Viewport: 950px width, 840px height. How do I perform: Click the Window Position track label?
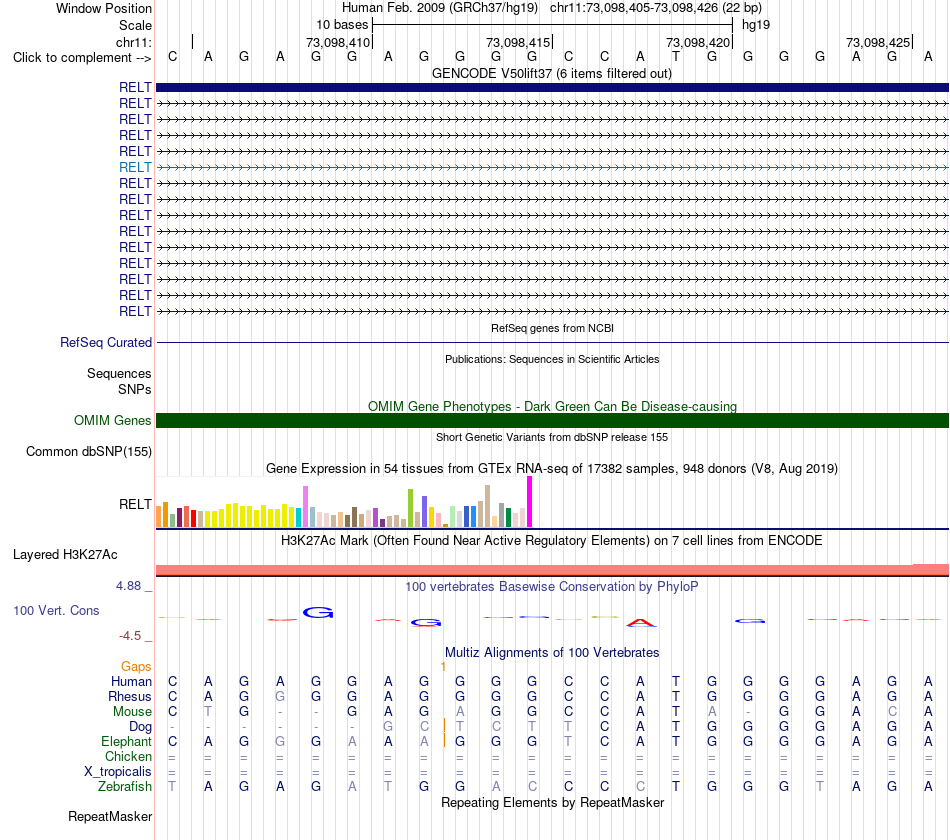point(104,8)
